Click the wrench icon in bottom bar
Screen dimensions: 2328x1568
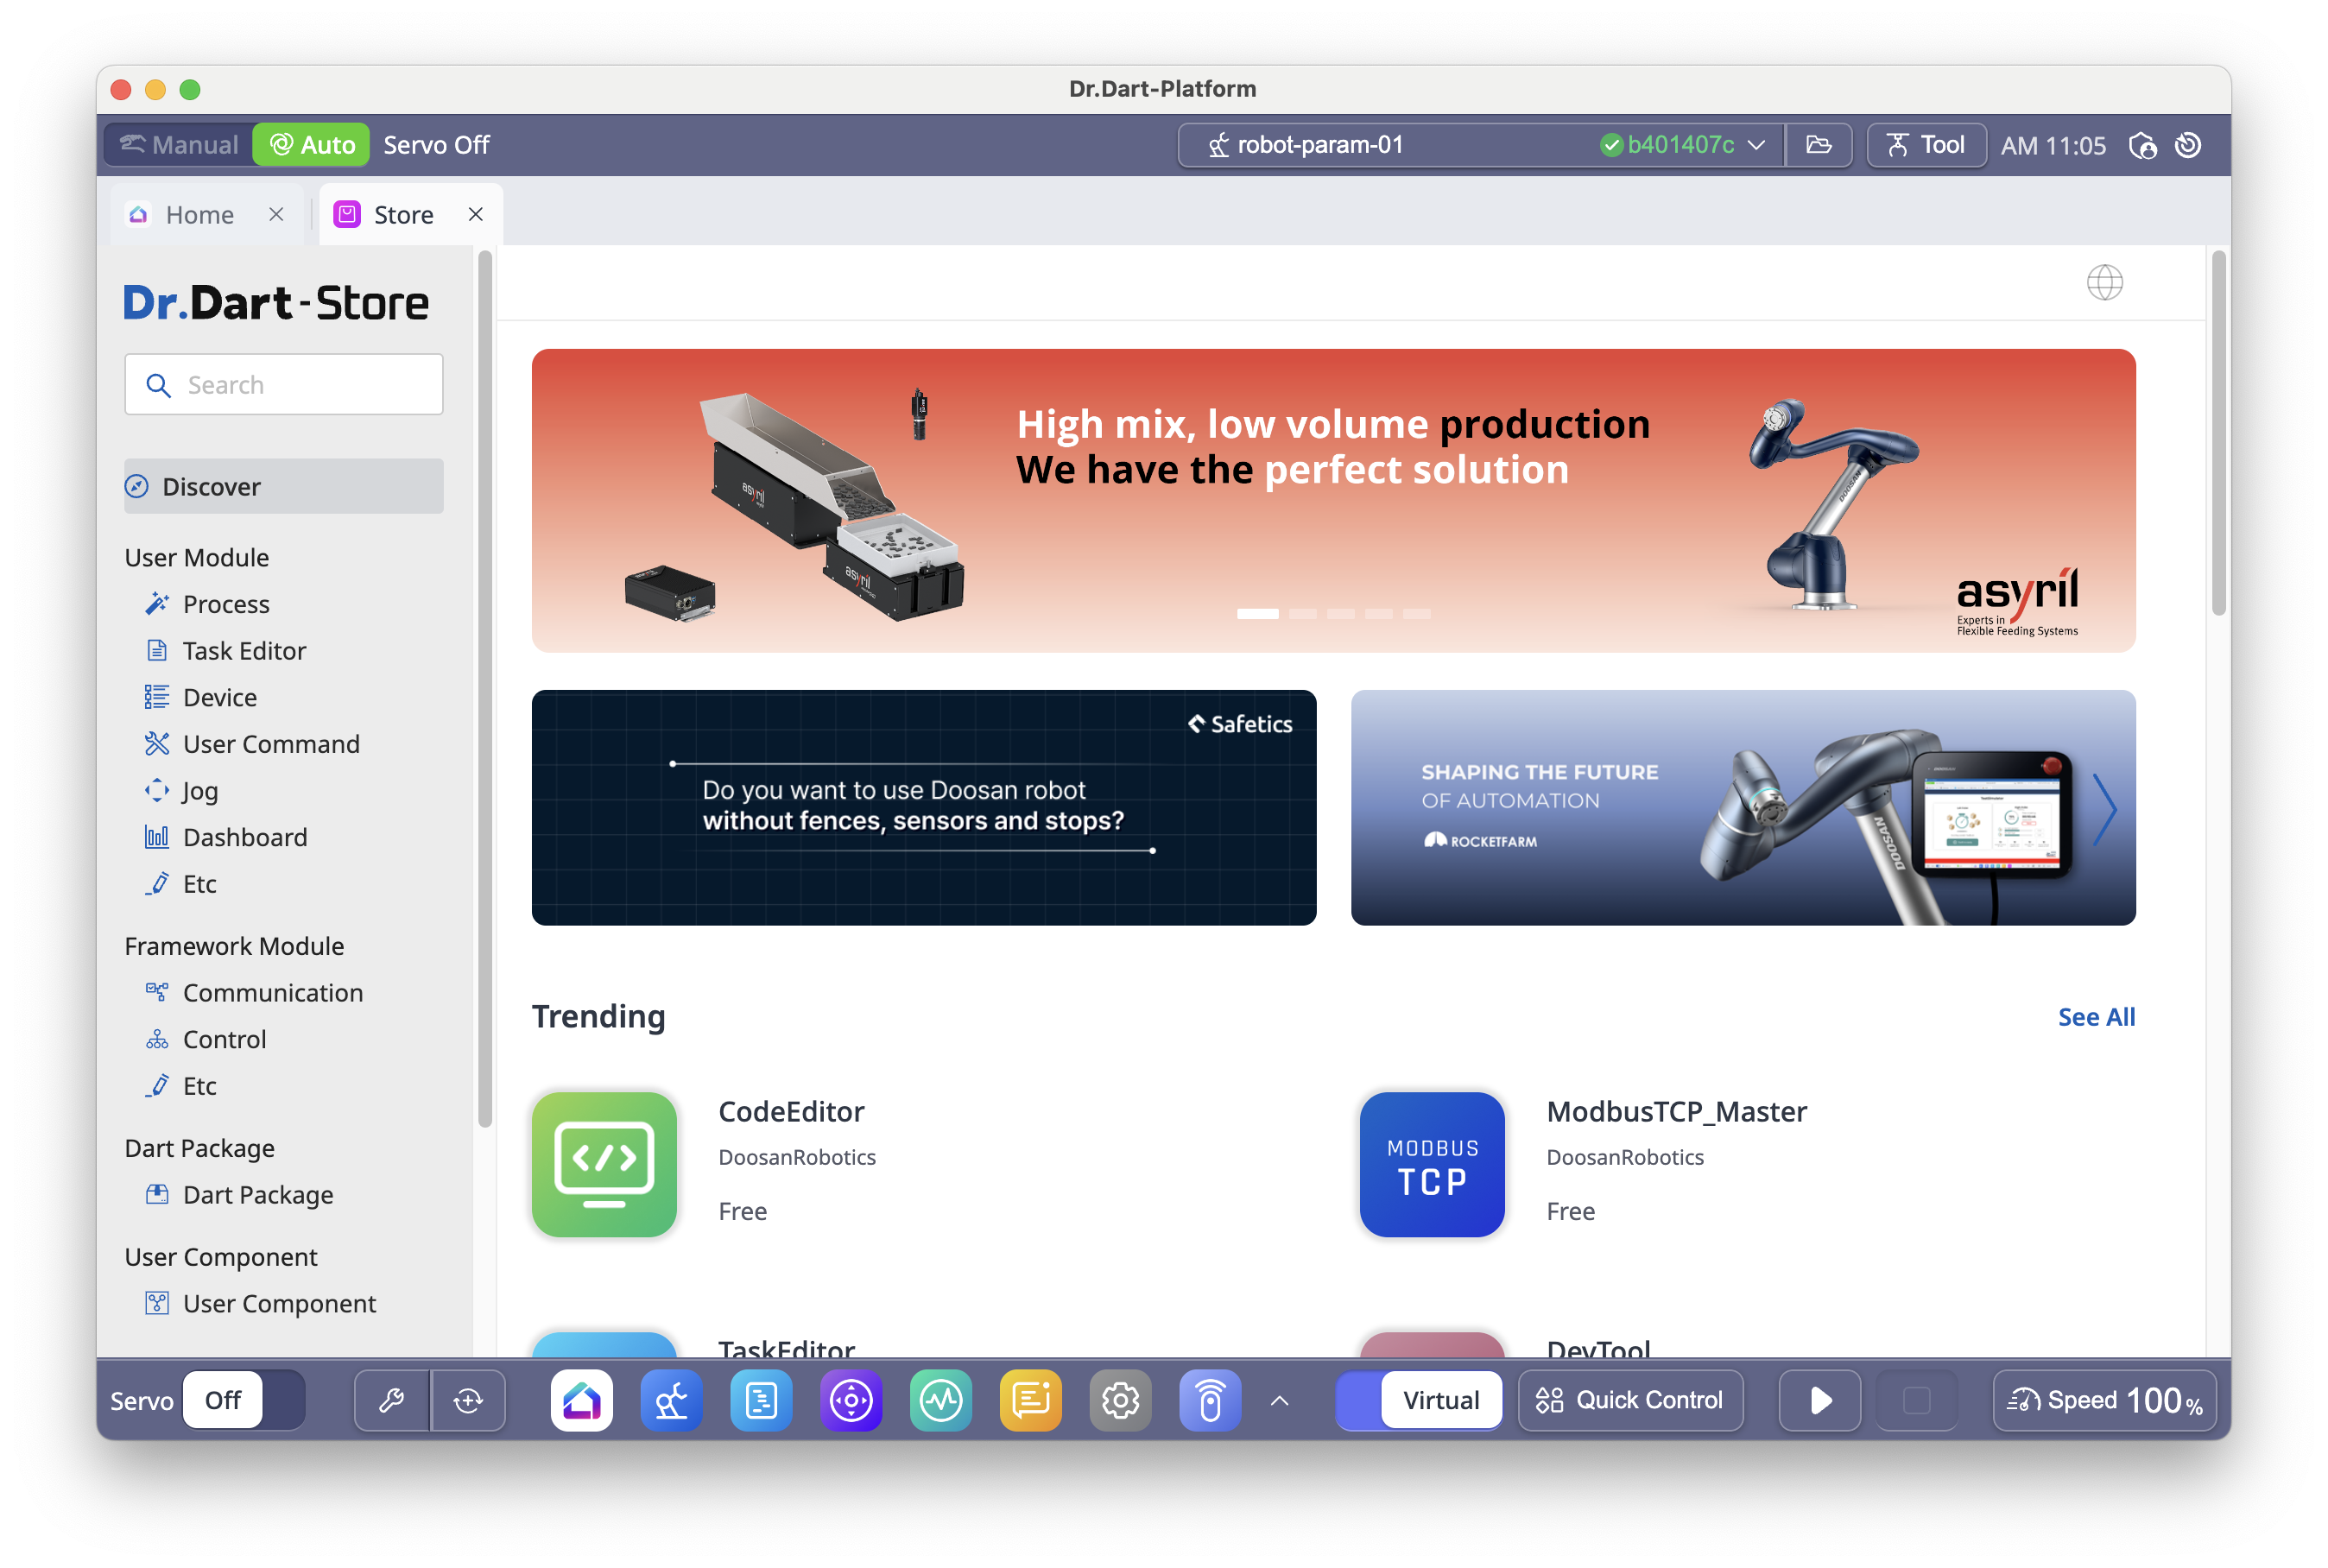click(392, 1400)
